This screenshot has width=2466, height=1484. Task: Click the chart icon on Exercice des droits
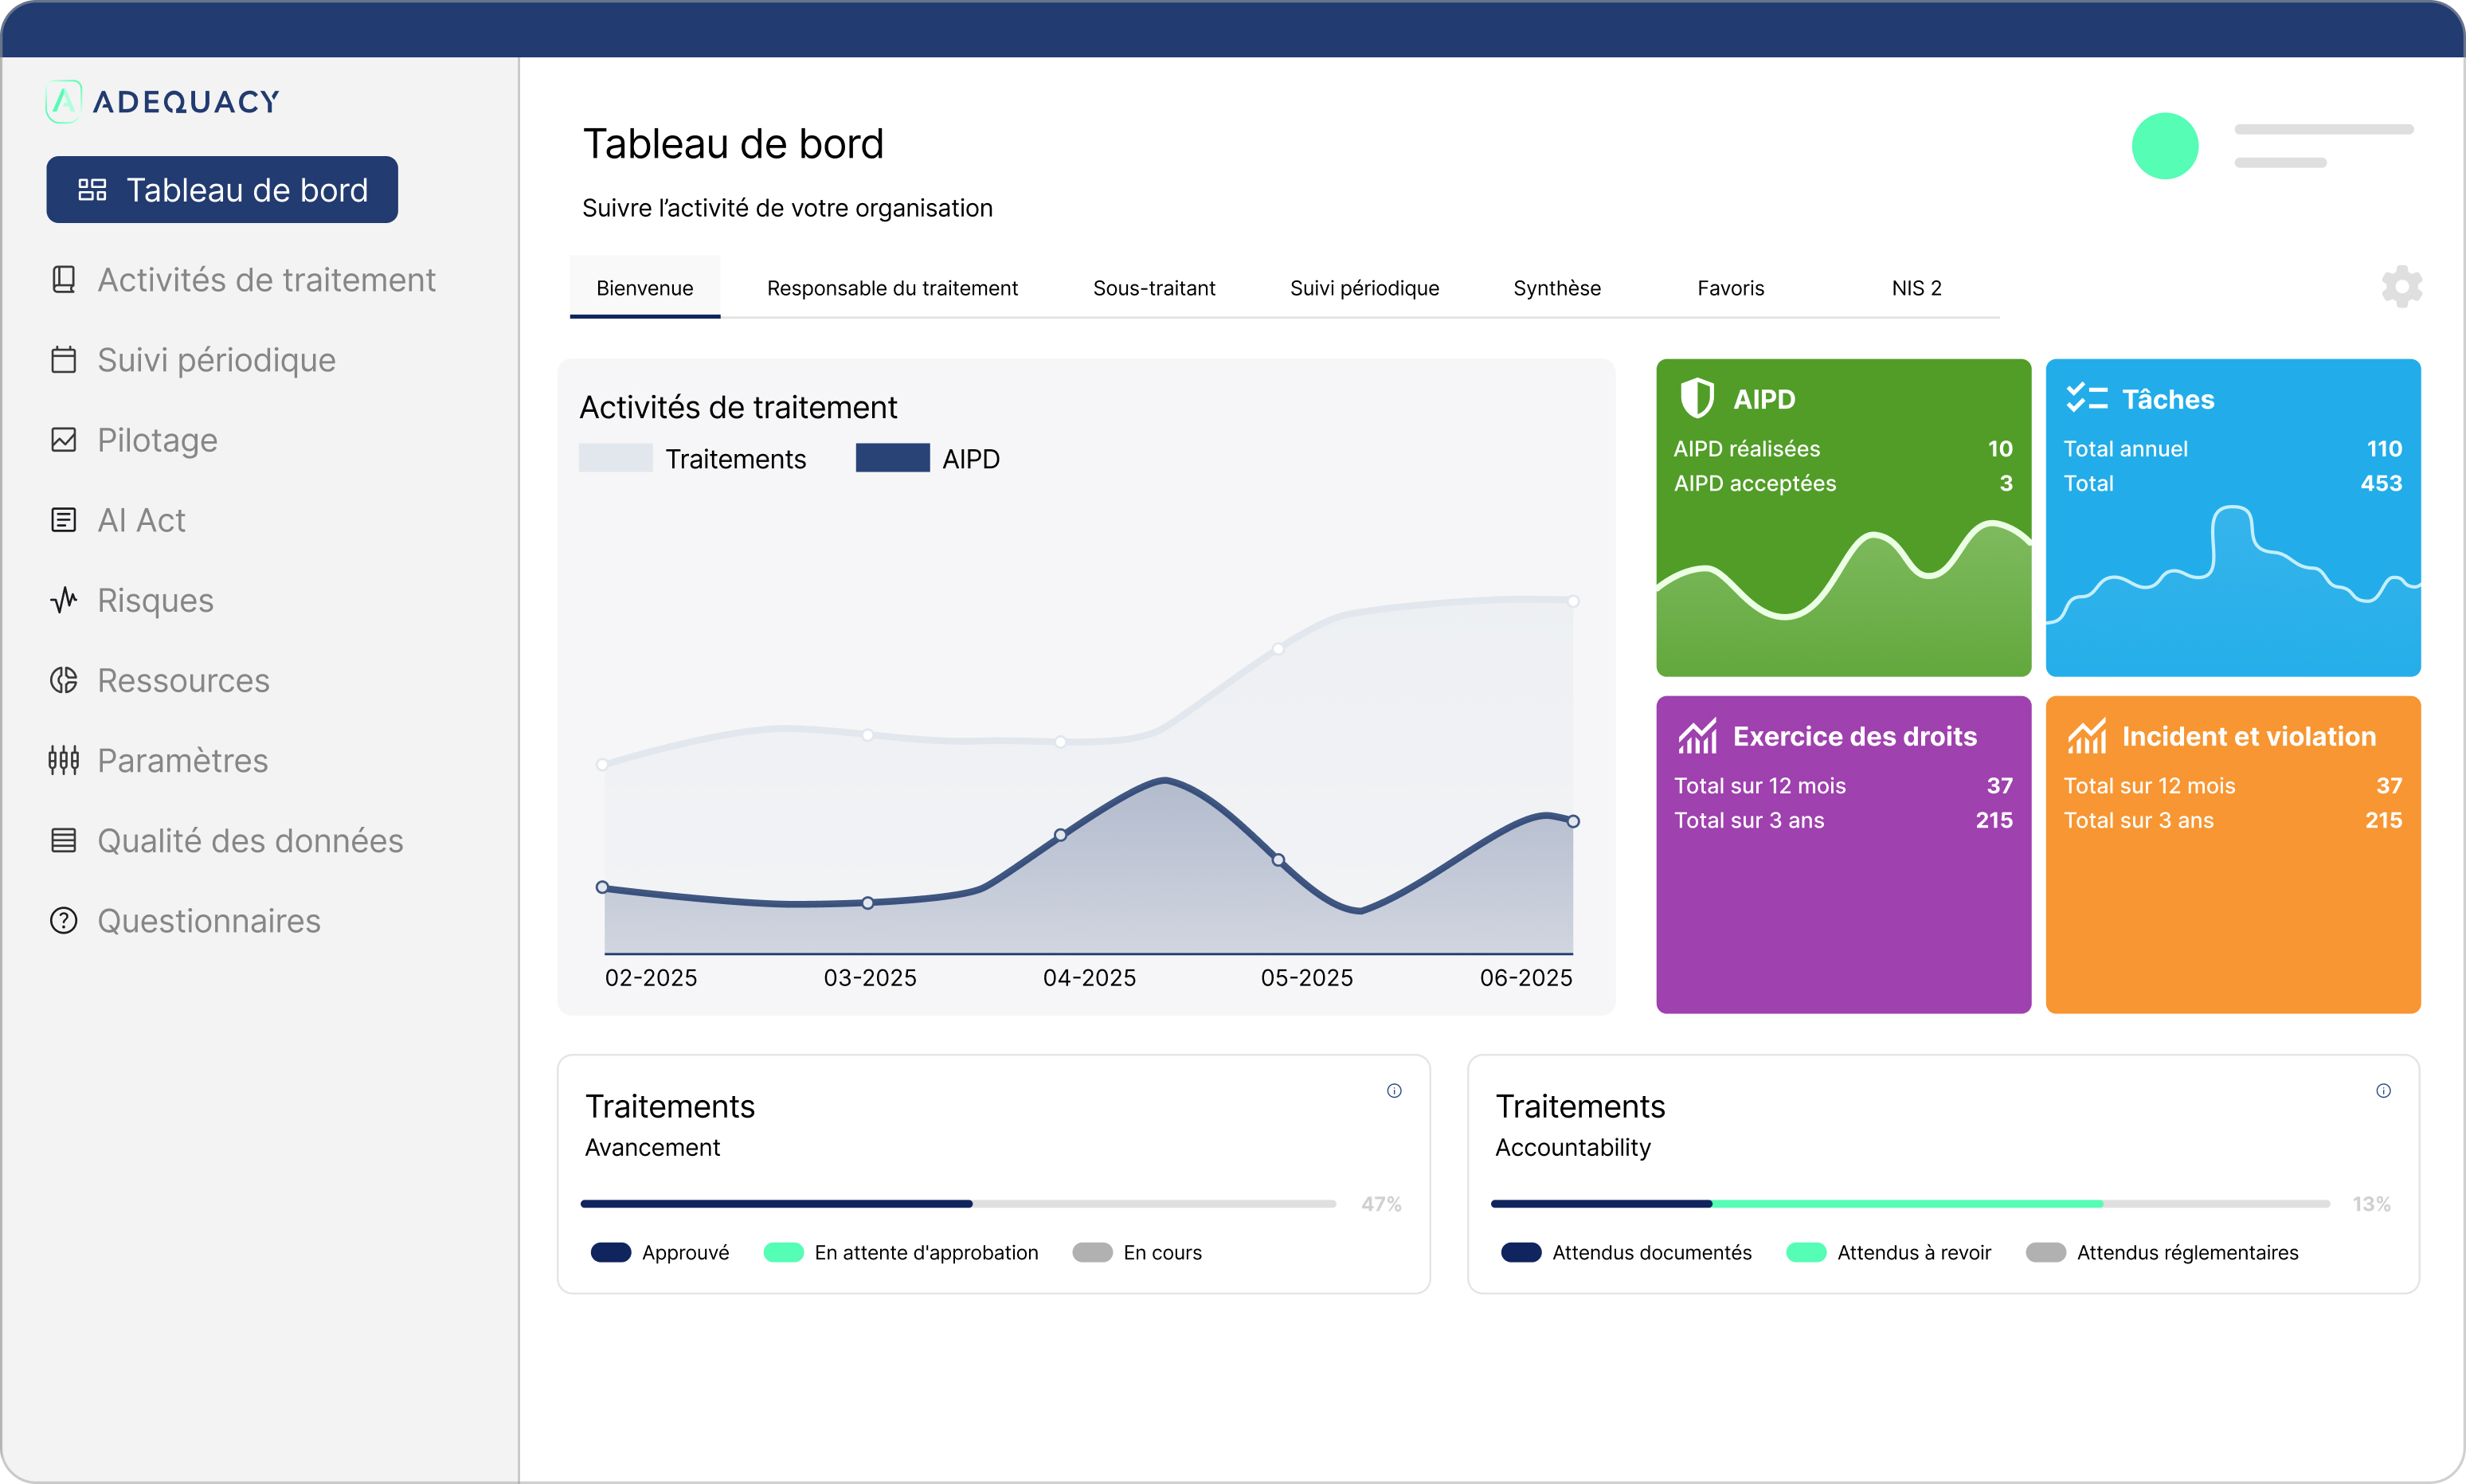[1697, 737]
